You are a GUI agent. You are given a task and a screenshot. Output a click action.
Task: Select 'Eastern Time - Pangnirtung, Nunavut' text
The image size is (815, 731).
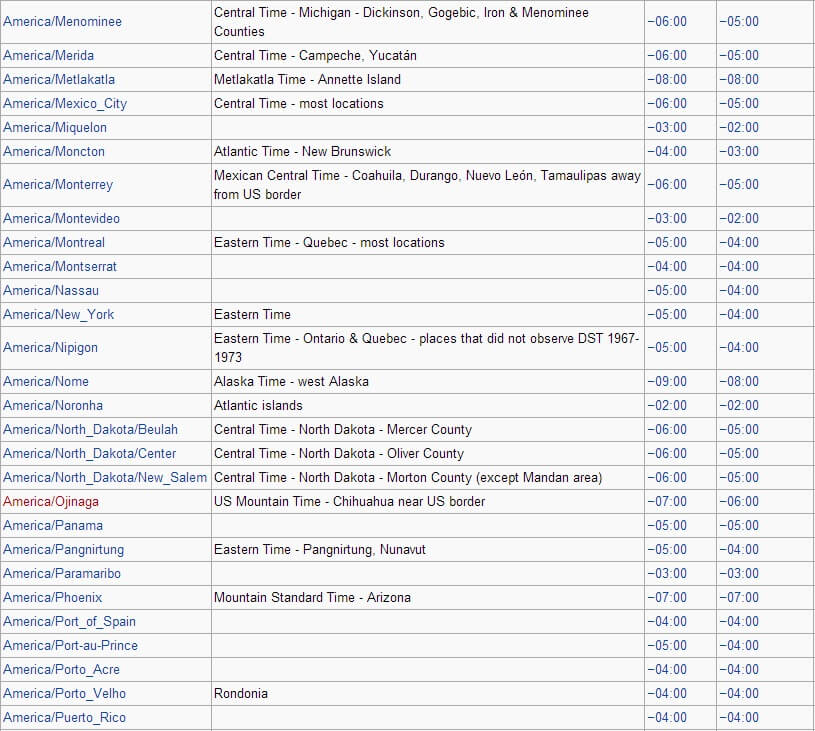(x=320, y=550)
